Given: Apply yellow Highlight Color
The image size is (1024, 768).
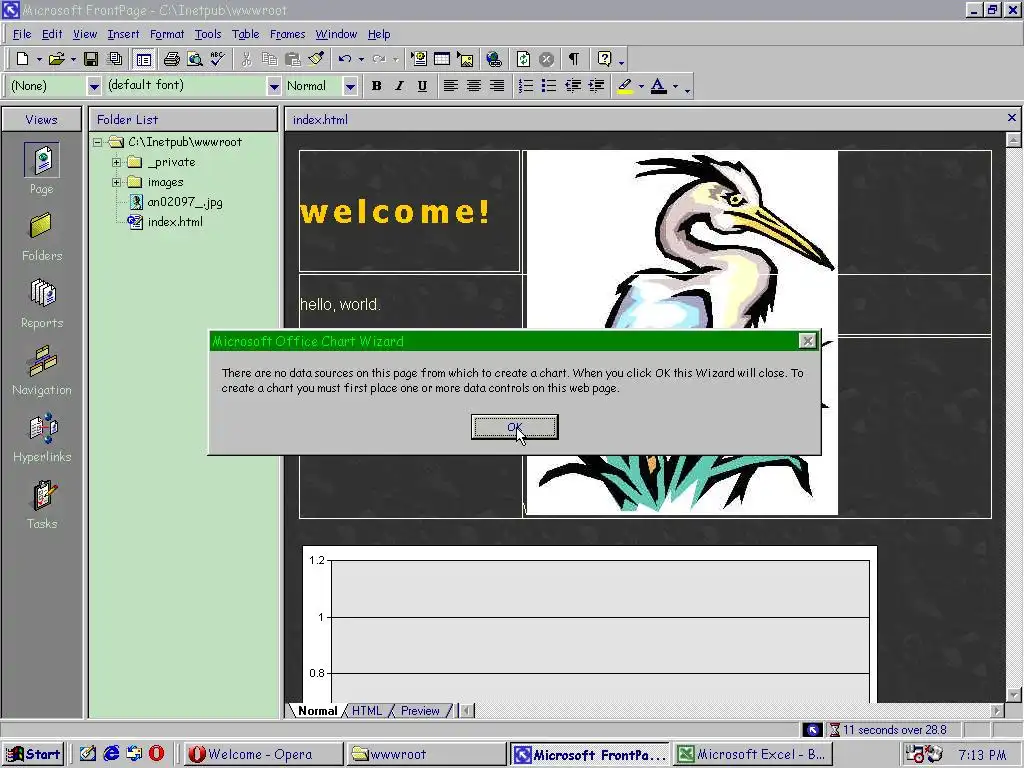Looking at the screenshot, I should point(625,86).
